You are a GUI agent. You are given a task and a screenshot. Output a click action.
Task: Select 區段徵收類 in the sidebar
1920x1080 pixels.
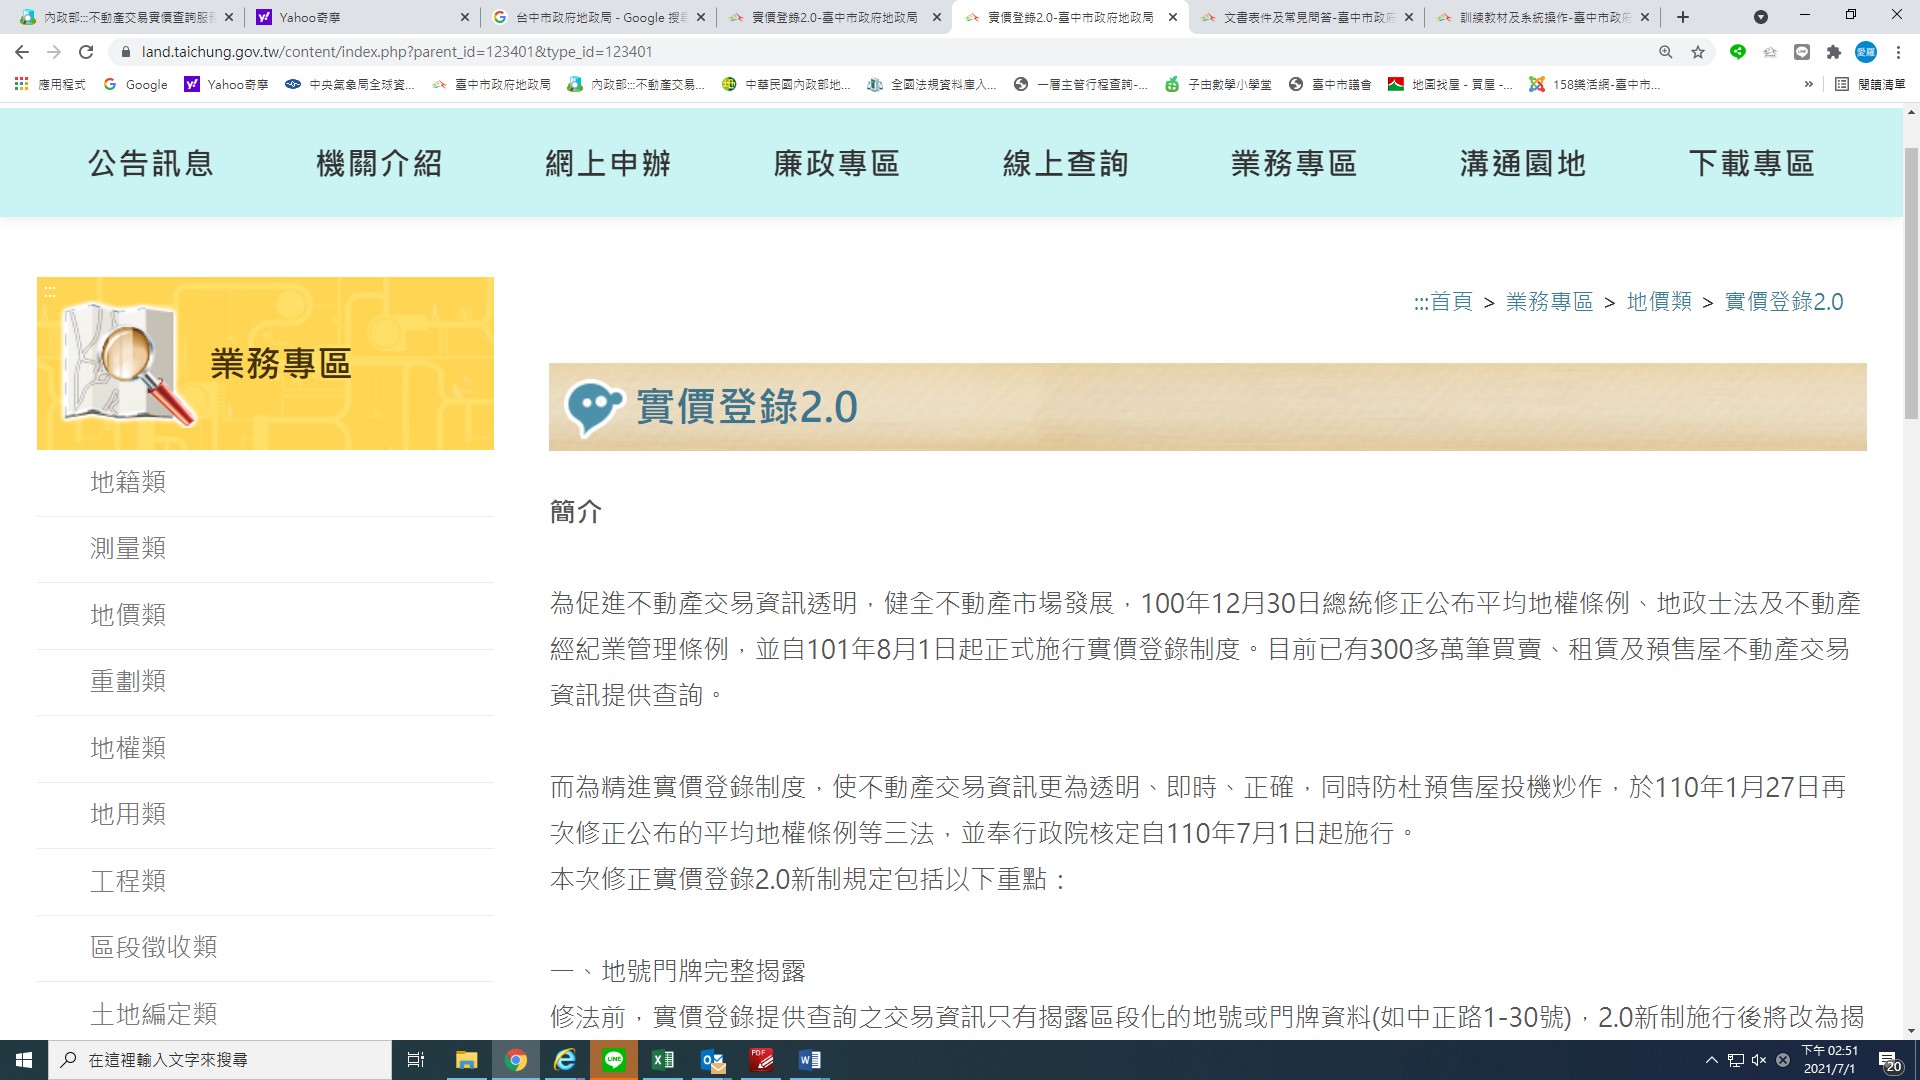[x=265, y=948]
